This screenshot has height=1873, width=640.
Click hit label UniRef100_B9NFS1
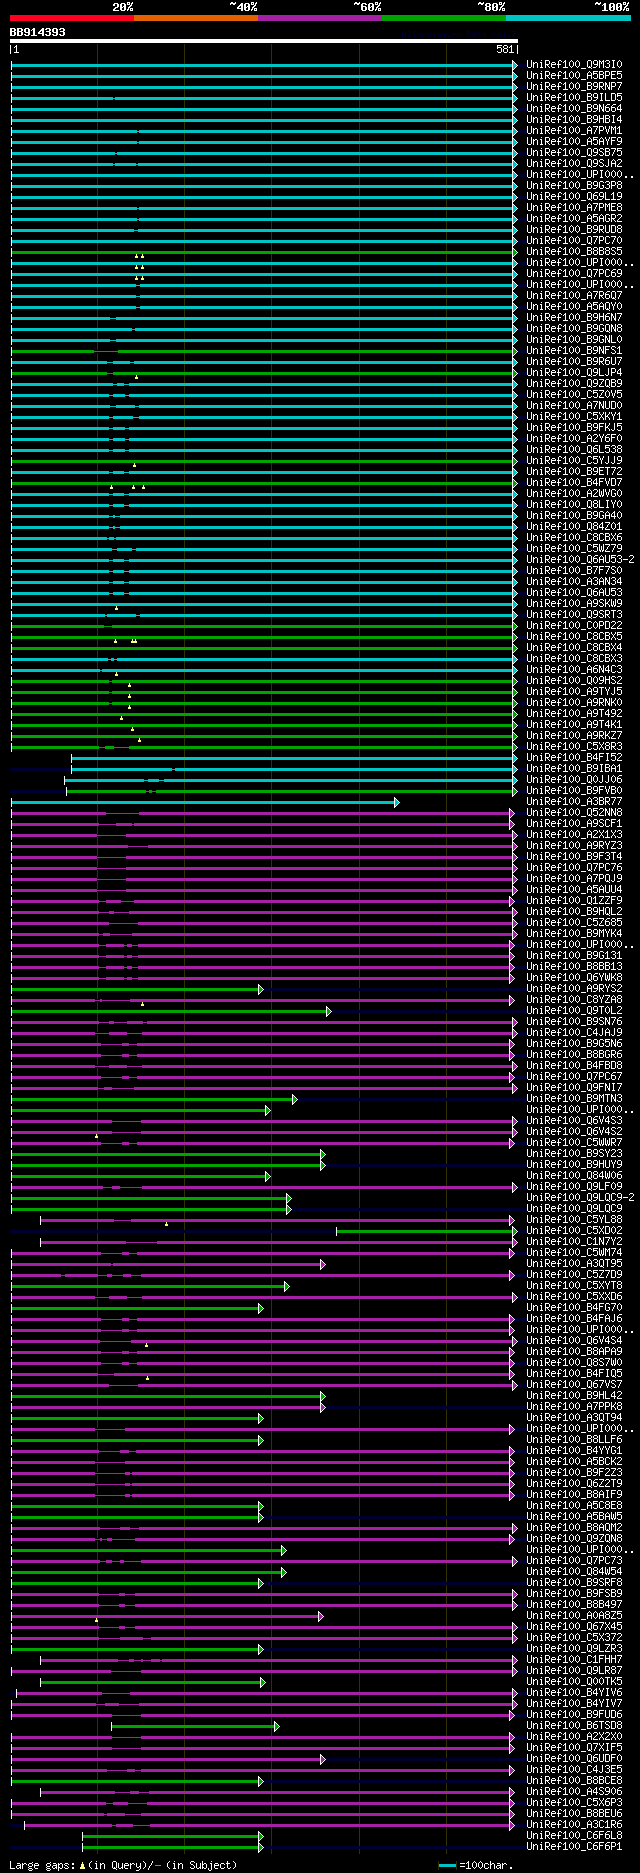pos(574,351)
